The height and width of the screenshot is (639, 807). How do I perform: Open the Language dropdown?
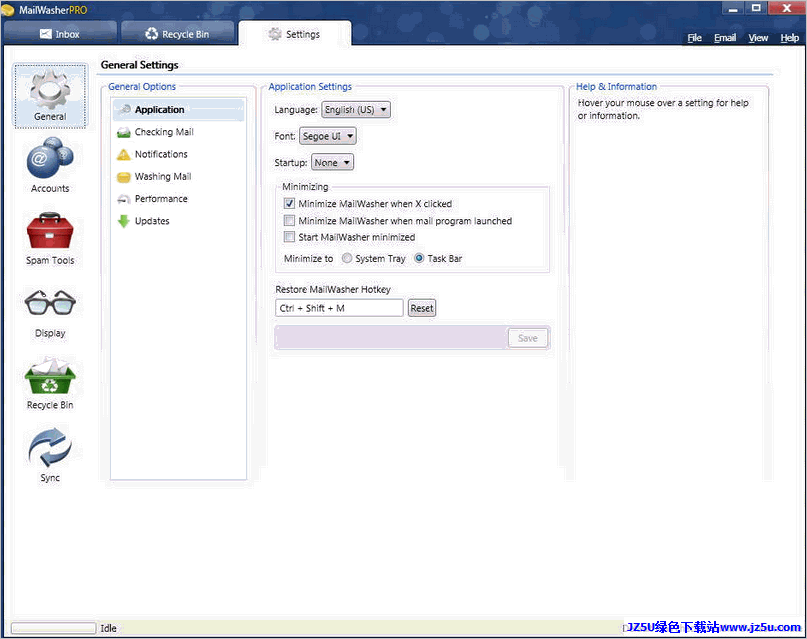(x=356, y=110)
